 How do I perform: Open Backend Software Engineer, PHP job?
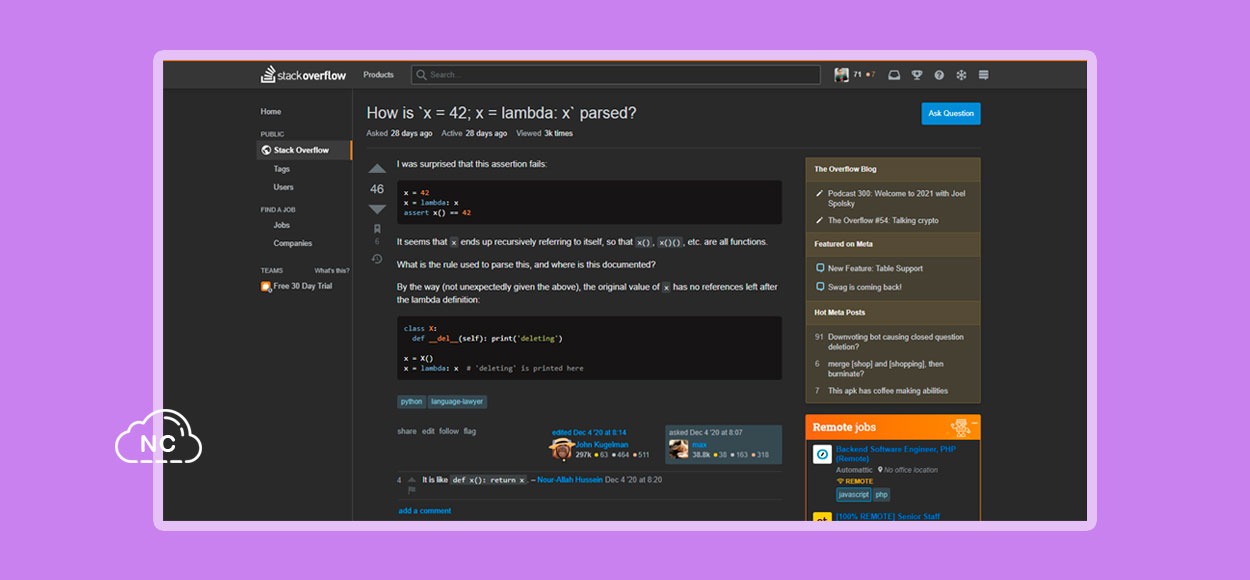896,454
